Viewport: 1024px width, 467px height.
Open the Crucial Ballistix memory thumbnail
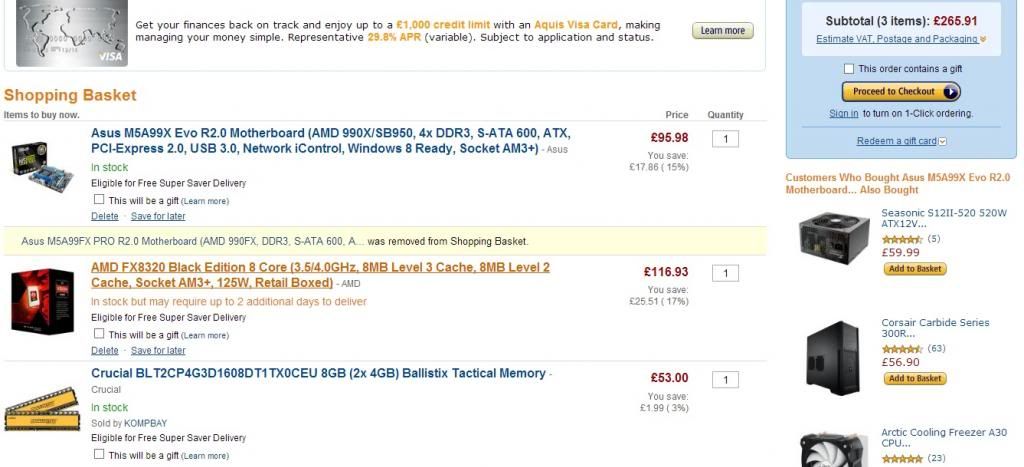point(42,410)
